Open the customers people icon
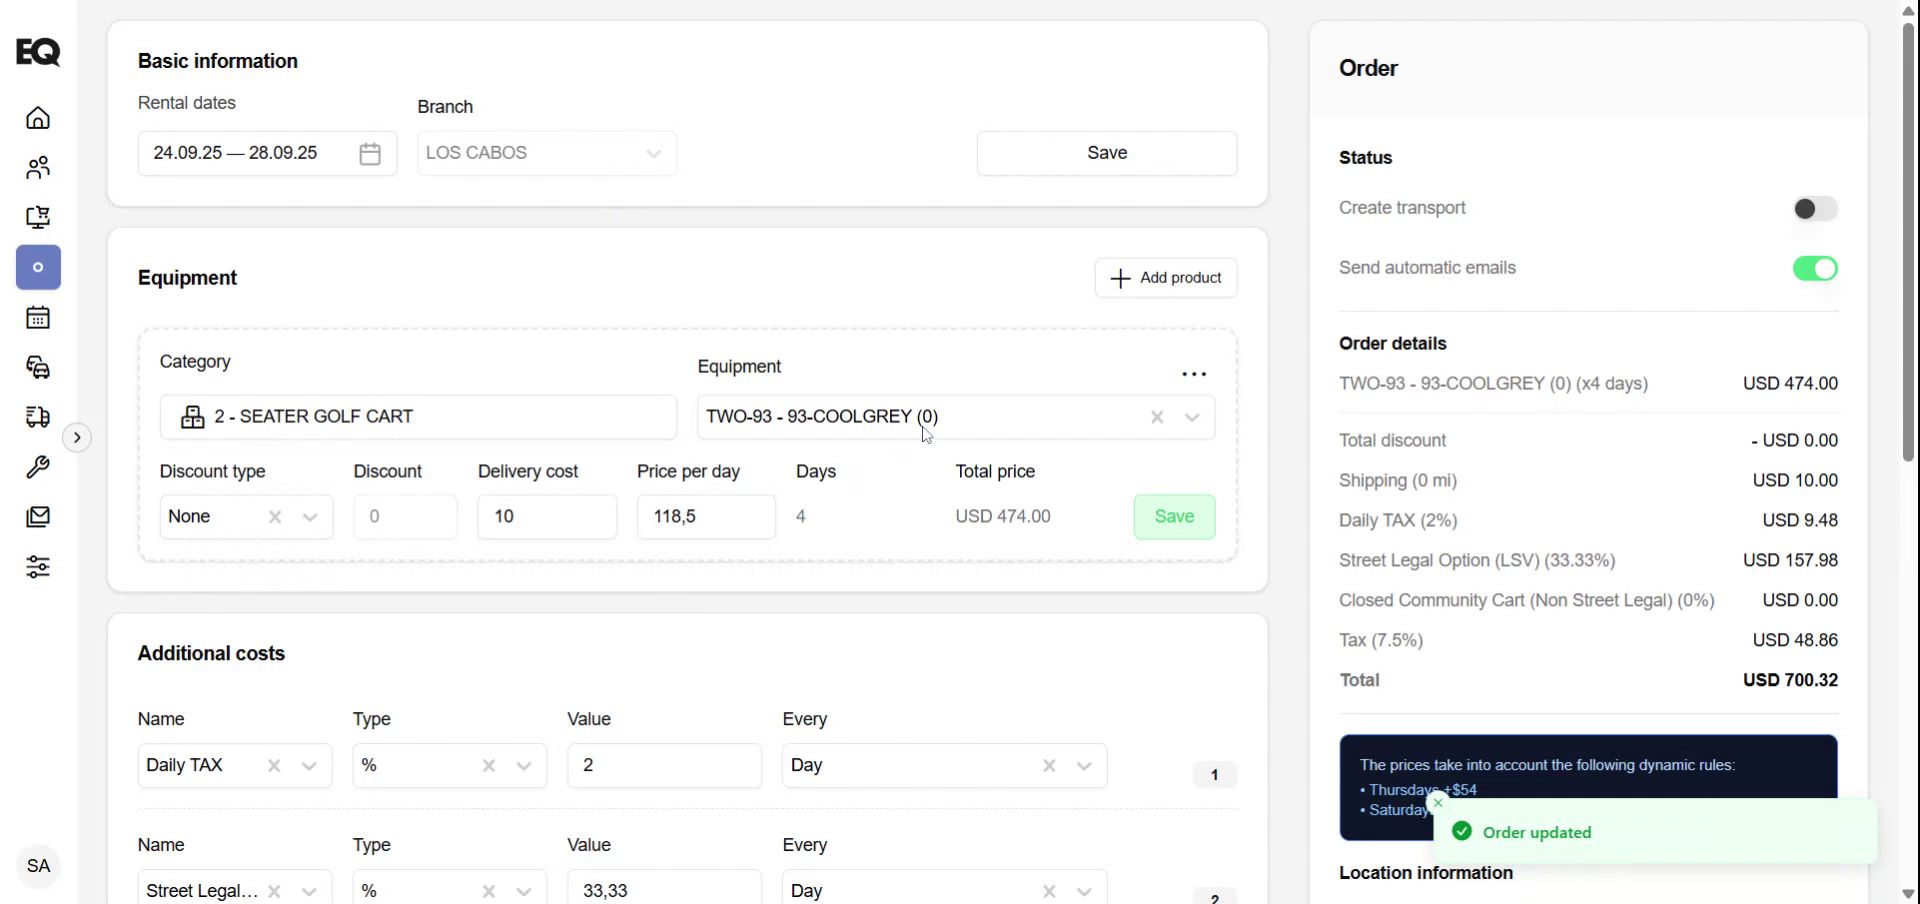The height and width of the screenshot is (904, 1920). click(x=38, y=168)
